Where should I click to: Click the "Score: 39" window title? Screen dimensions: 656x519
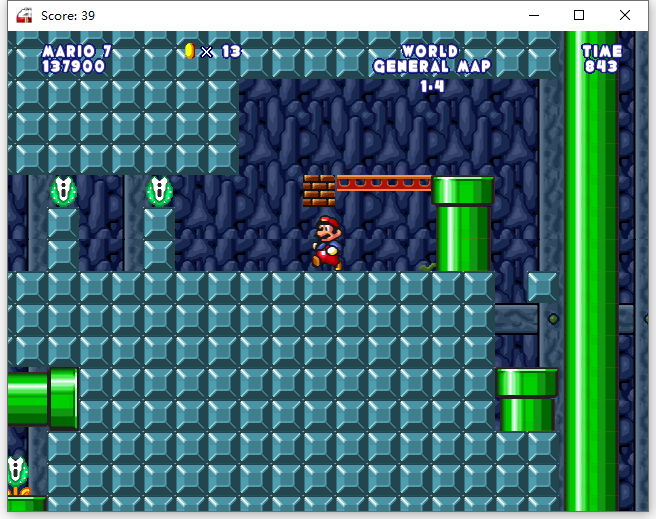pyautogui.click(x=68, y=15)
